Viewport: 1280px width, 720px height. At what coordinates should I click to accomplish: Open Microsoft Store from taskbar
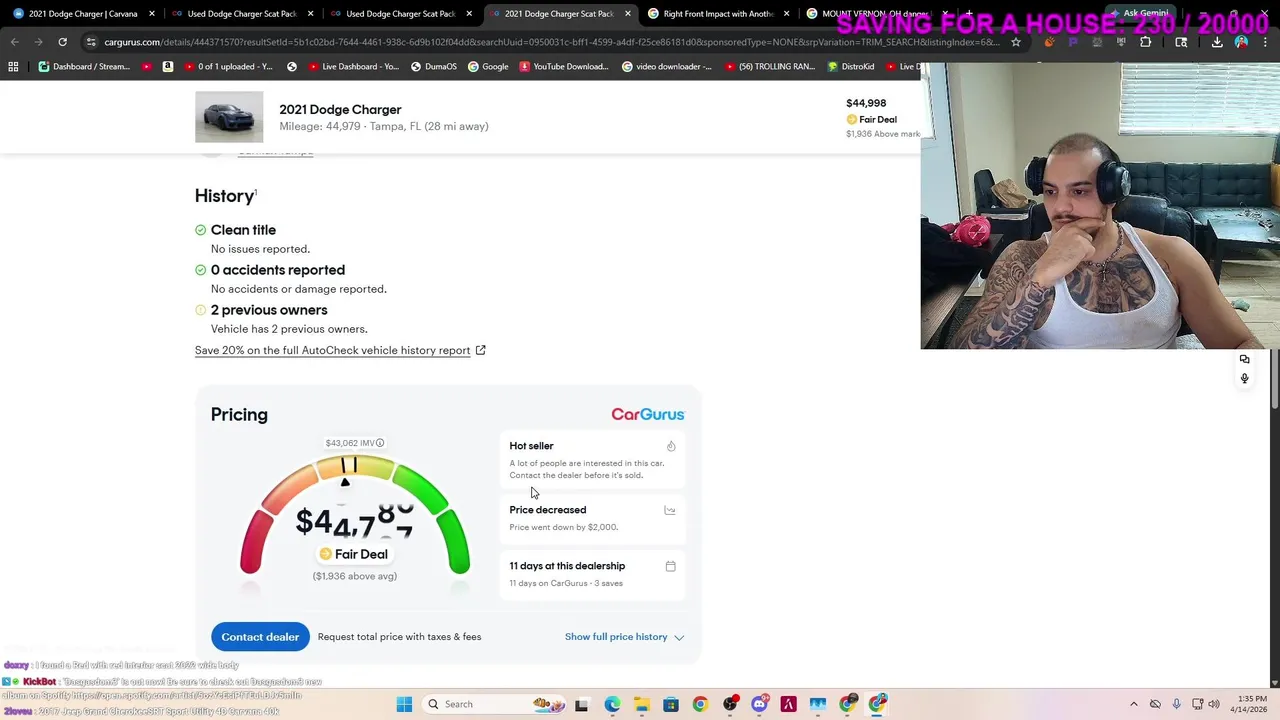click(x=671, y=704)
